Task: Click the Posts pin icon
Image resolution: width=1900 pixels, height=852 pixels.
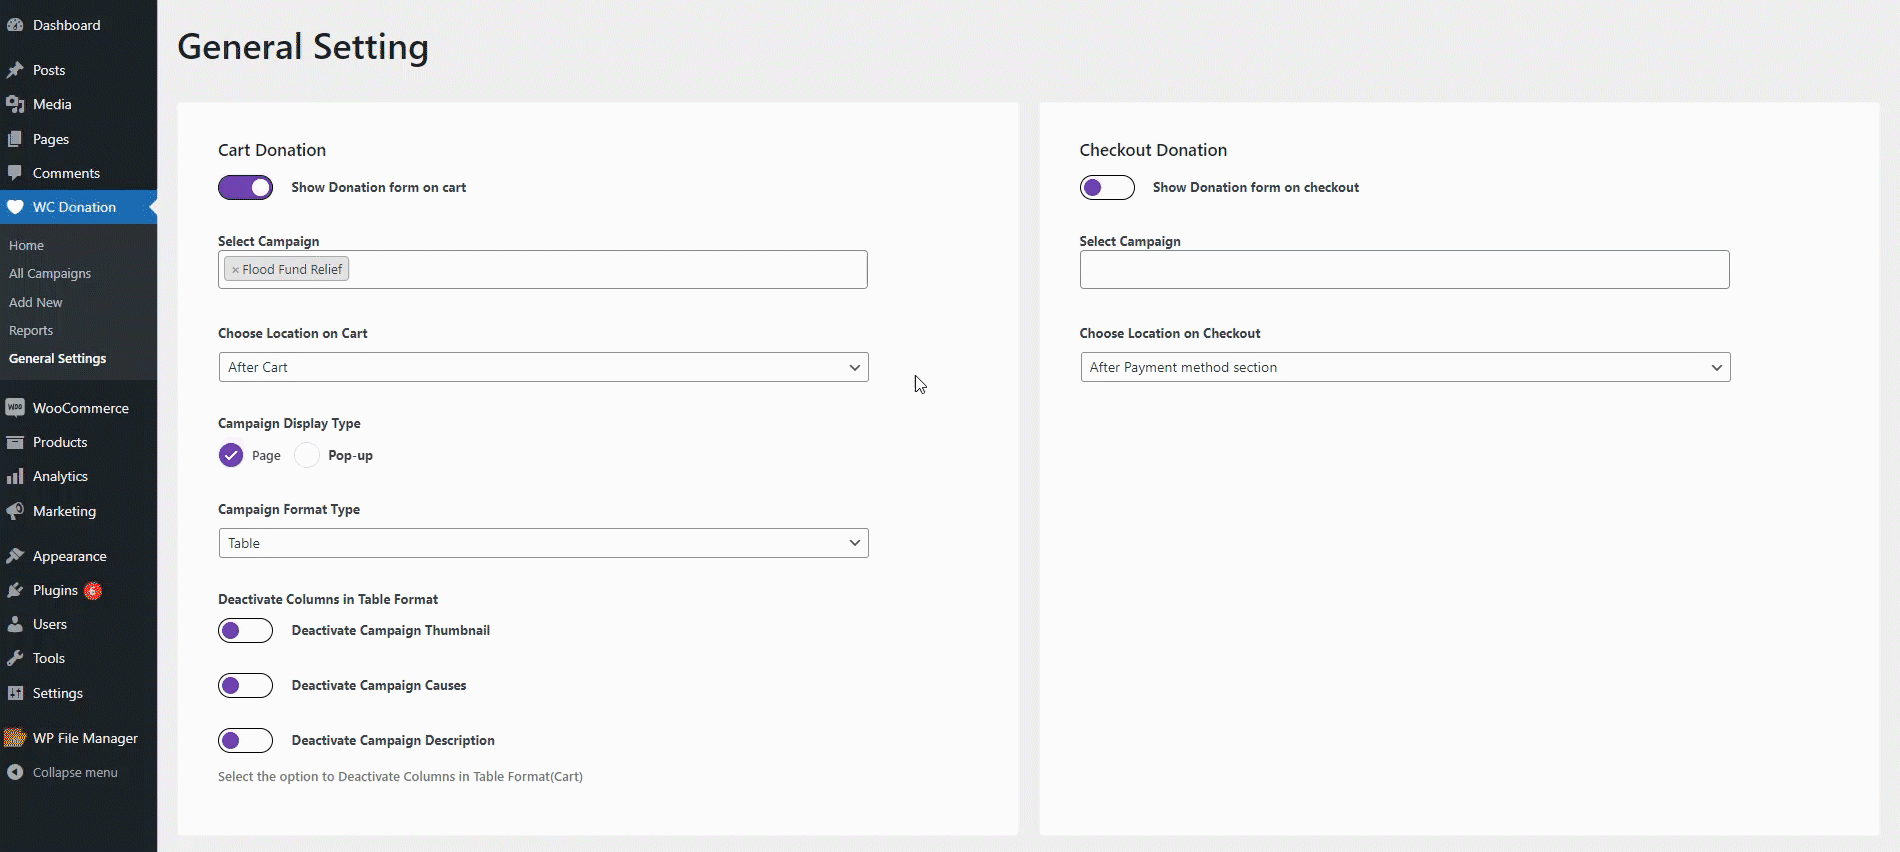Action: click(x=15, y=70)
